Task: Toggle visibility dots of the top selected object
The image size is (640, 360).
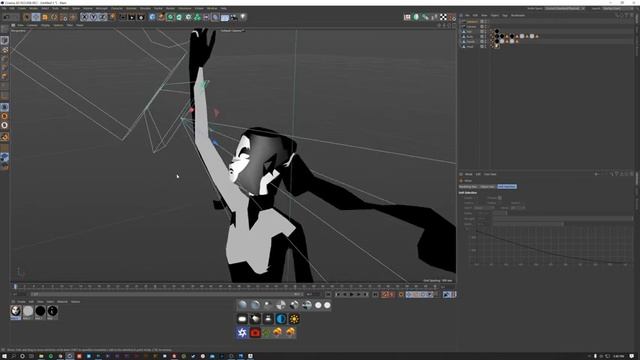Action: pos(486,21)
